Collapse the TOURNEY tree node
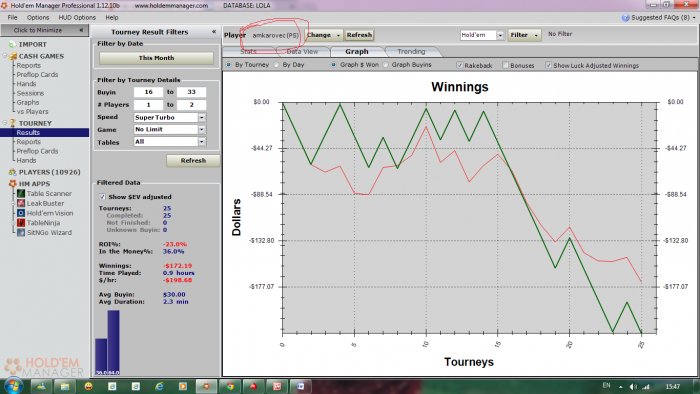 tap(5, 123)
